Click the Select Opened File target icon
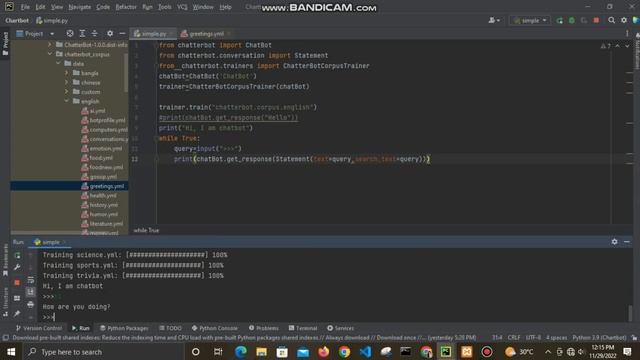 click(x=70, y=33)
